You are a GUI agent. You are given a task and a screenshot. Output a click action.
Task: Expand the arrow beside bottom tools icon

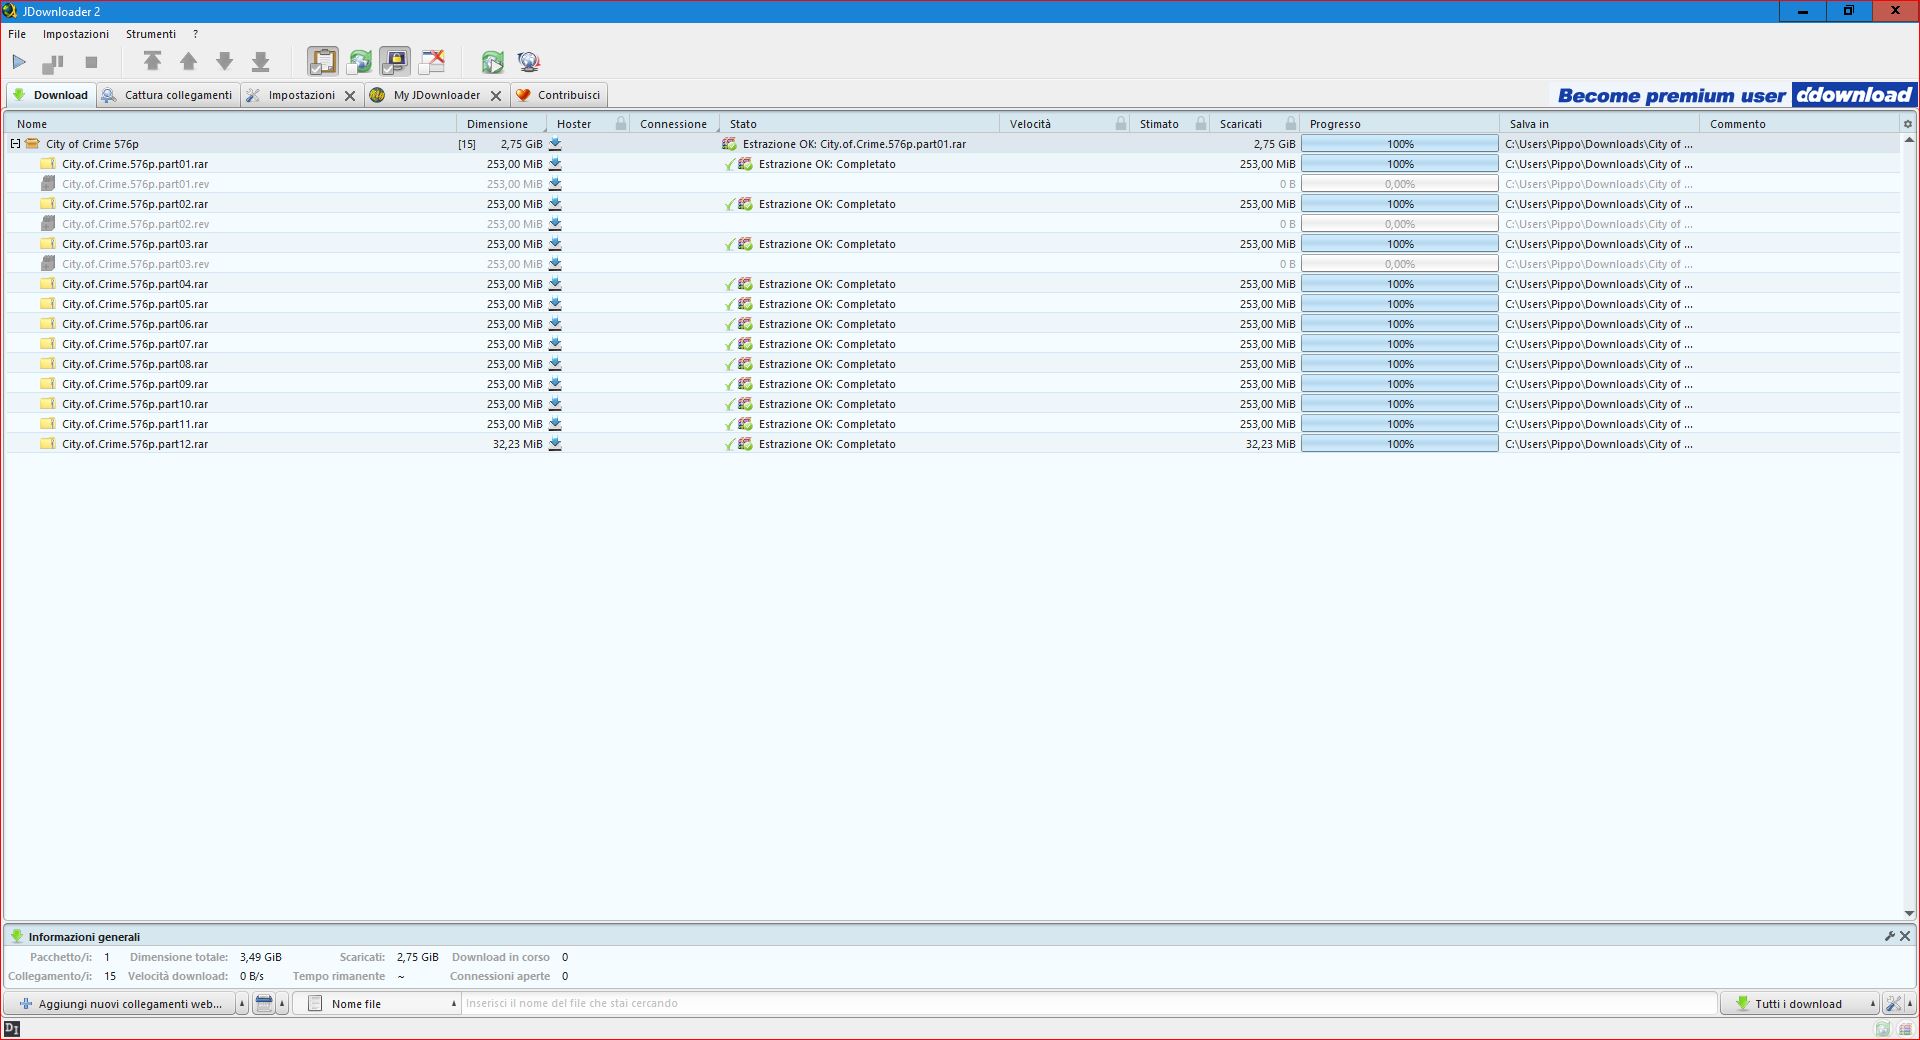click(1910, 1004)
